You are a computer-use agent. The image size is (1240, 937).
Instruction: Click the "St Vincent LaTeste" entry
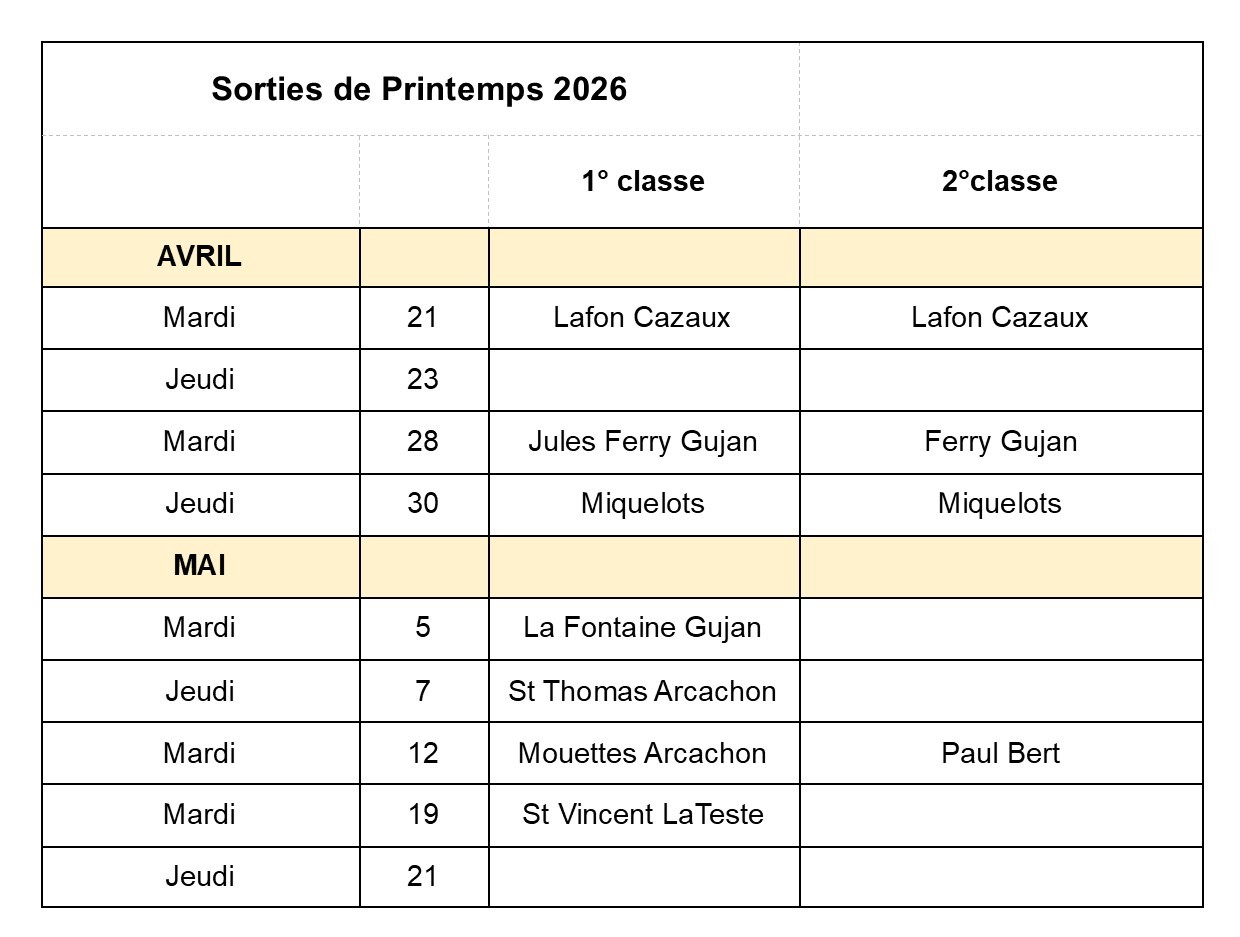point(643,815)
